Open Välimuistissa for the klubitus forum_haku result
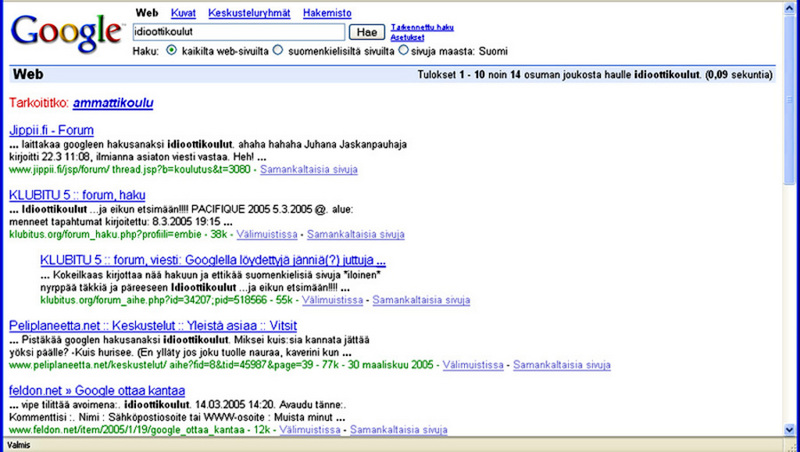This screenshot has height=452, width=800. tap(266, 235)
